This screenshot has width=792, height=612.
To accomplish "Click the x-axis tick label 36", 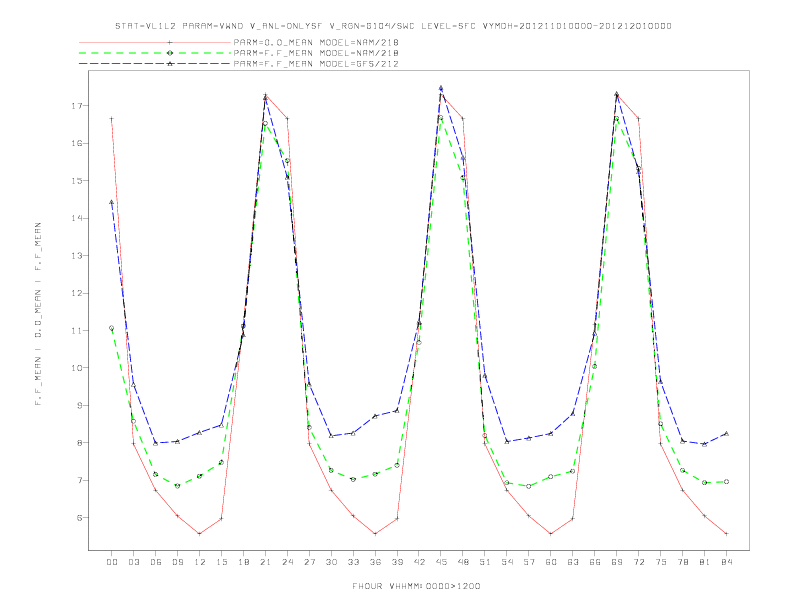I will (375, 562).
